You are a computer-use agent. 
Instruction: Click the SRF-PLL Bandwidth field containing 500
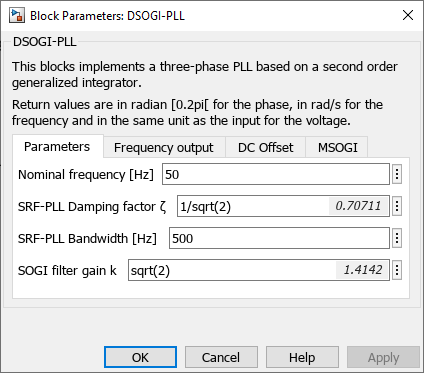[279, 238]
